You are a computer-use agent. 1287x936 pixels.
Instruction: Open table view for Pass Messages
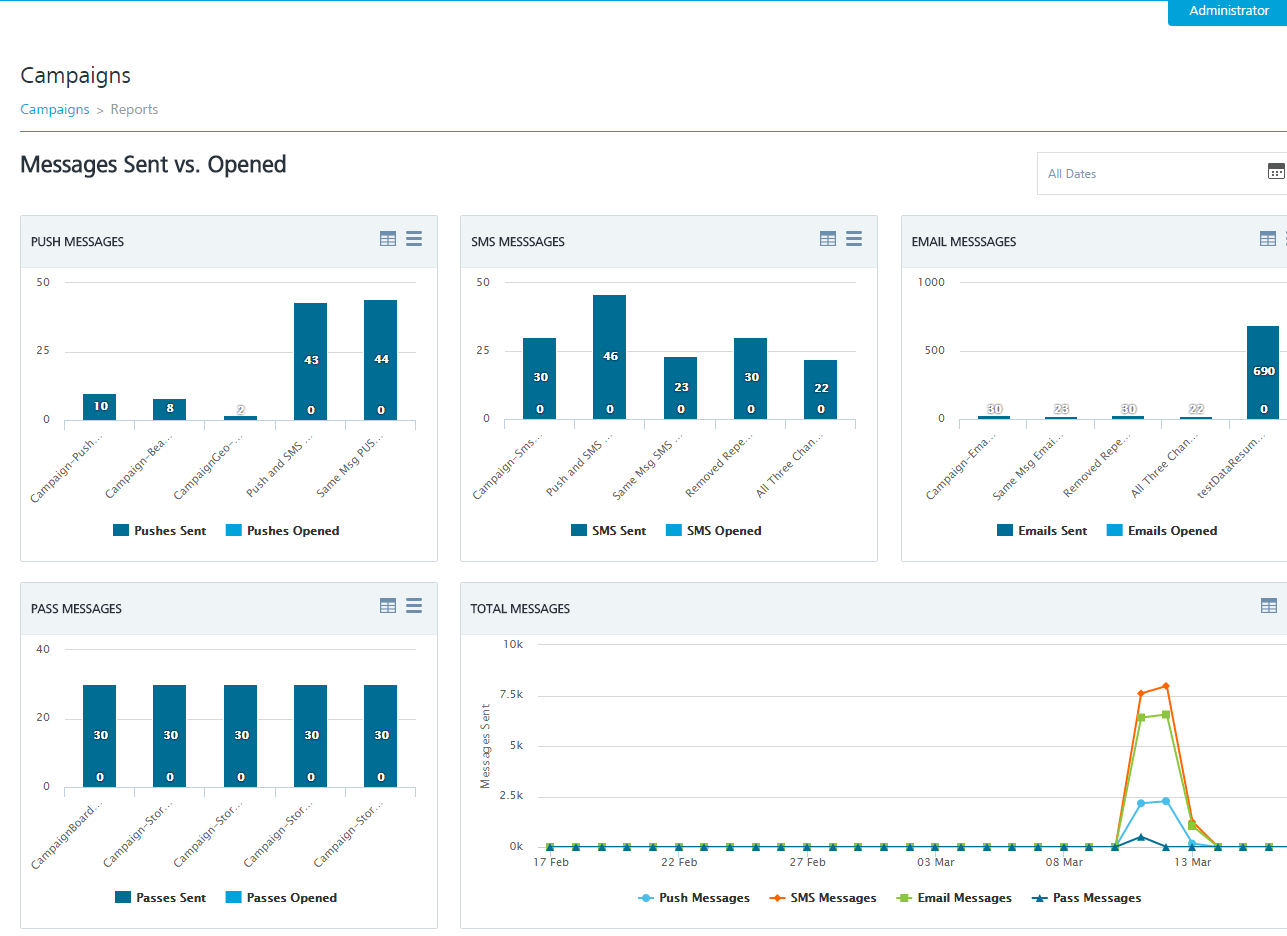point(388,606)
